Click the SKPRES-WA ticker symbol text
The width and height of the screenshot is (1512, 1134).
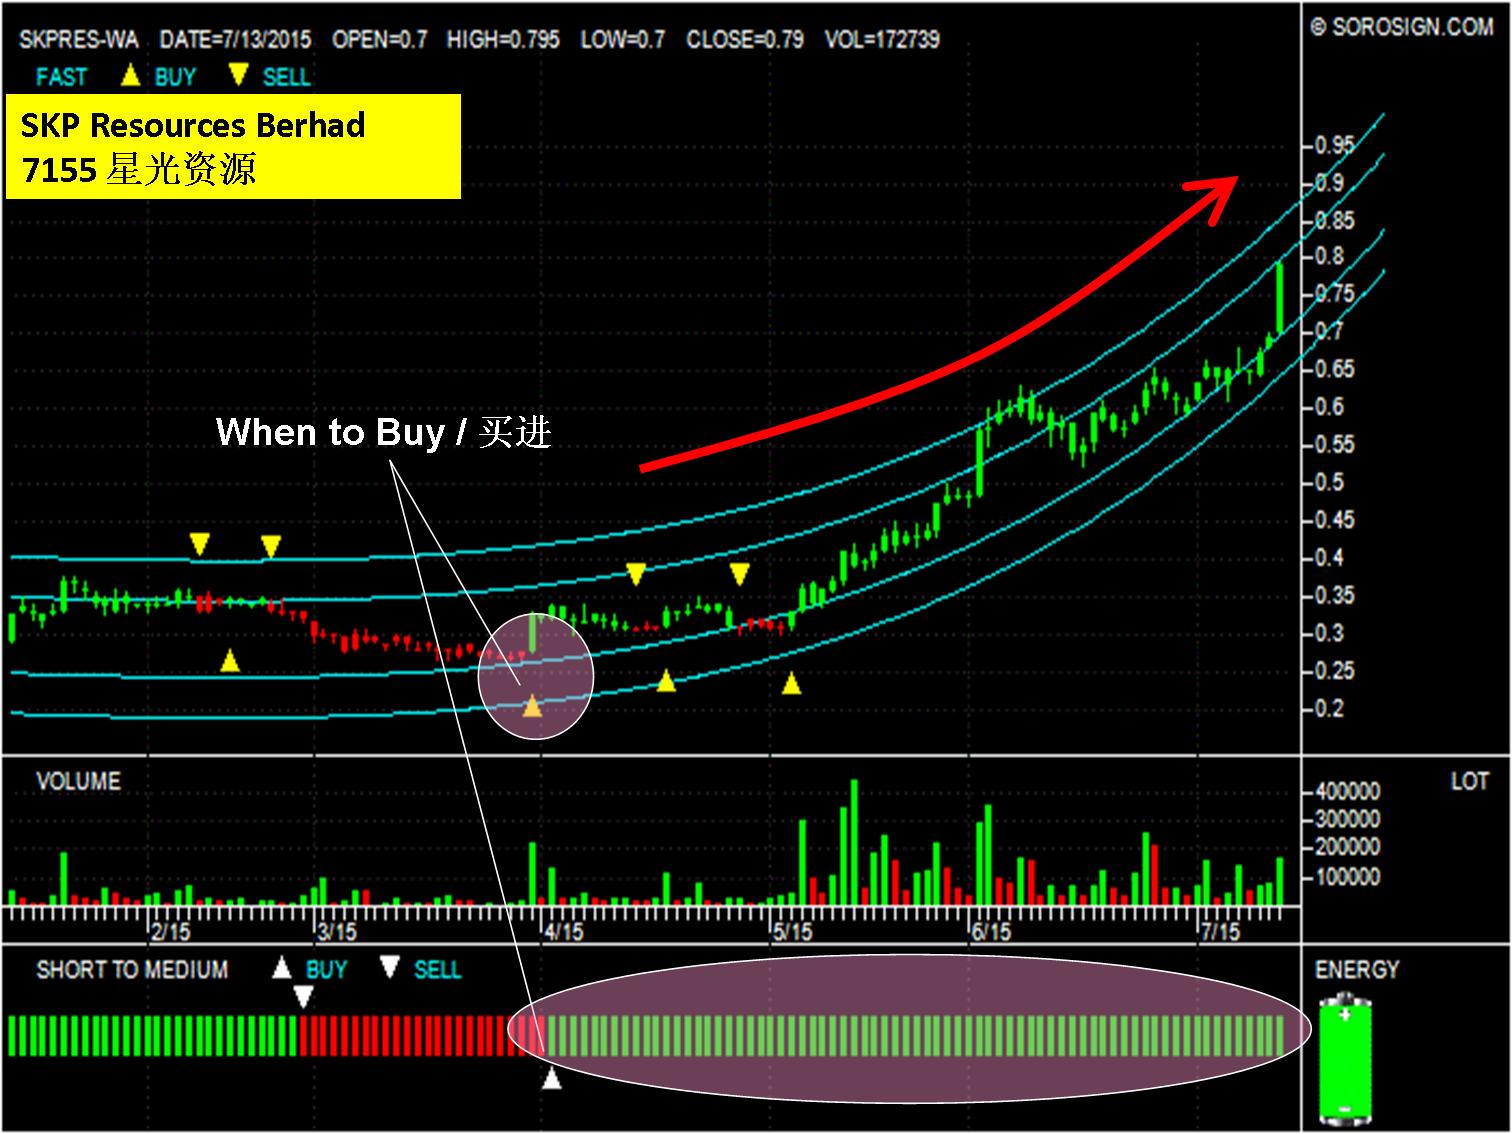click(79, 40)
